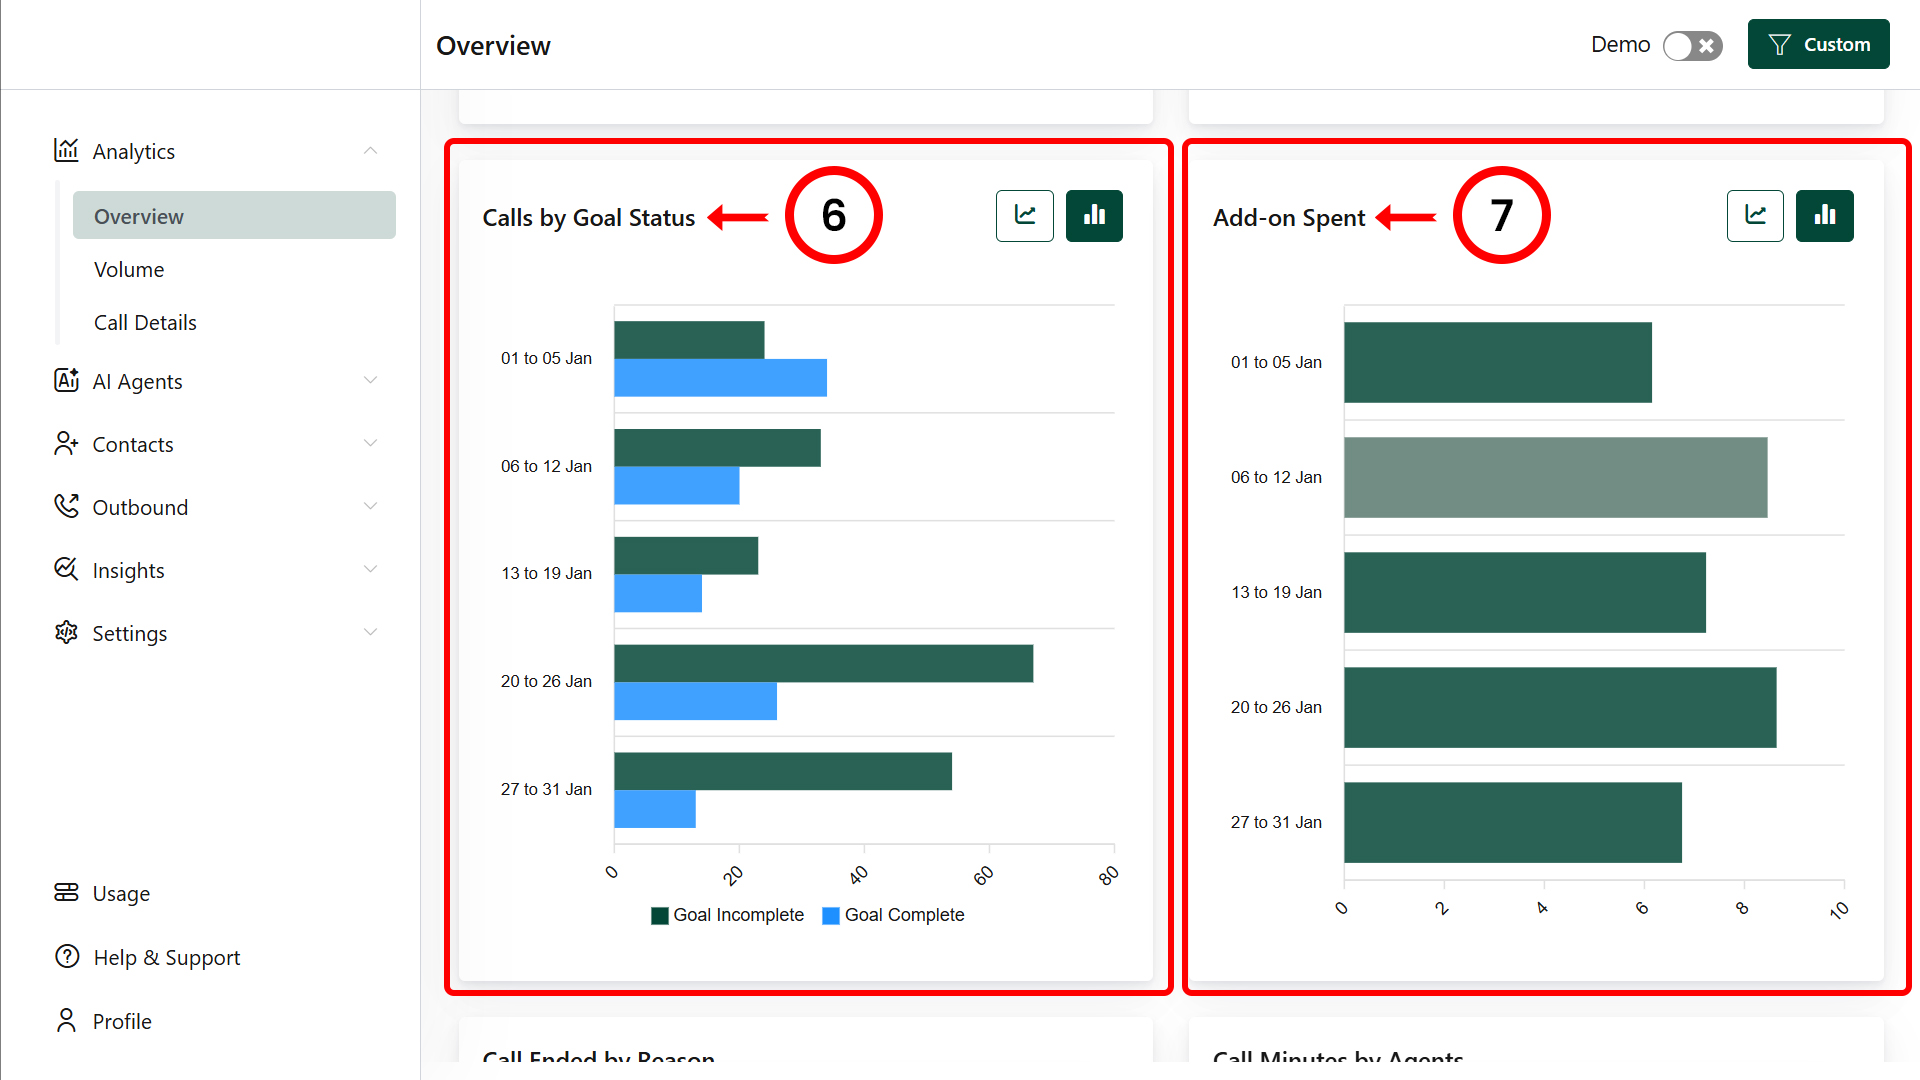Click the 20 to 26 Jan Add-on Spent bar
This screenshot has width=1920, height=1080.
pos(1560,707)
